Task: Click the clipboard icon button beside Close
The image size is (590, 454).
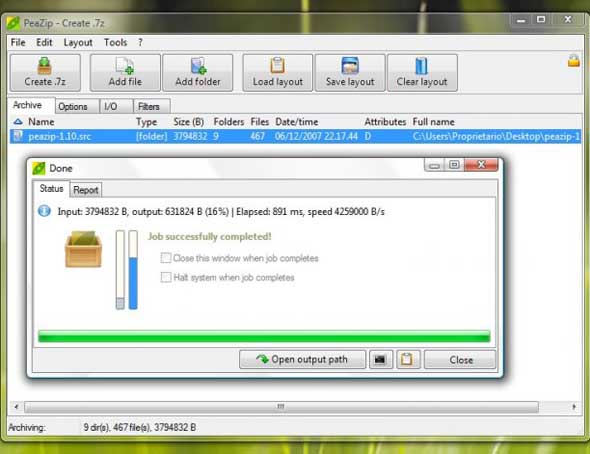Action: [407, 360]
